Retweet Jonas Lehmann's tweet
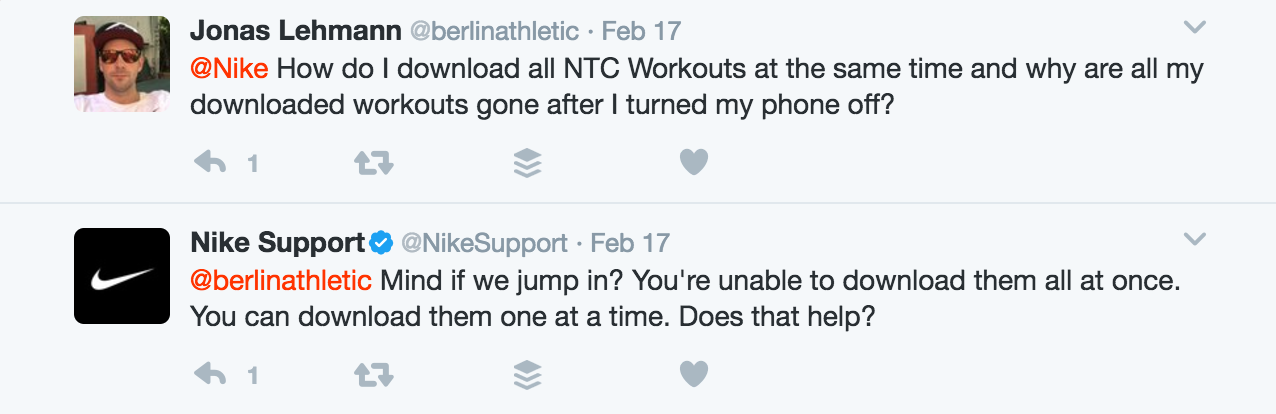Screen dimensions: 1276x414 point(374,162)
